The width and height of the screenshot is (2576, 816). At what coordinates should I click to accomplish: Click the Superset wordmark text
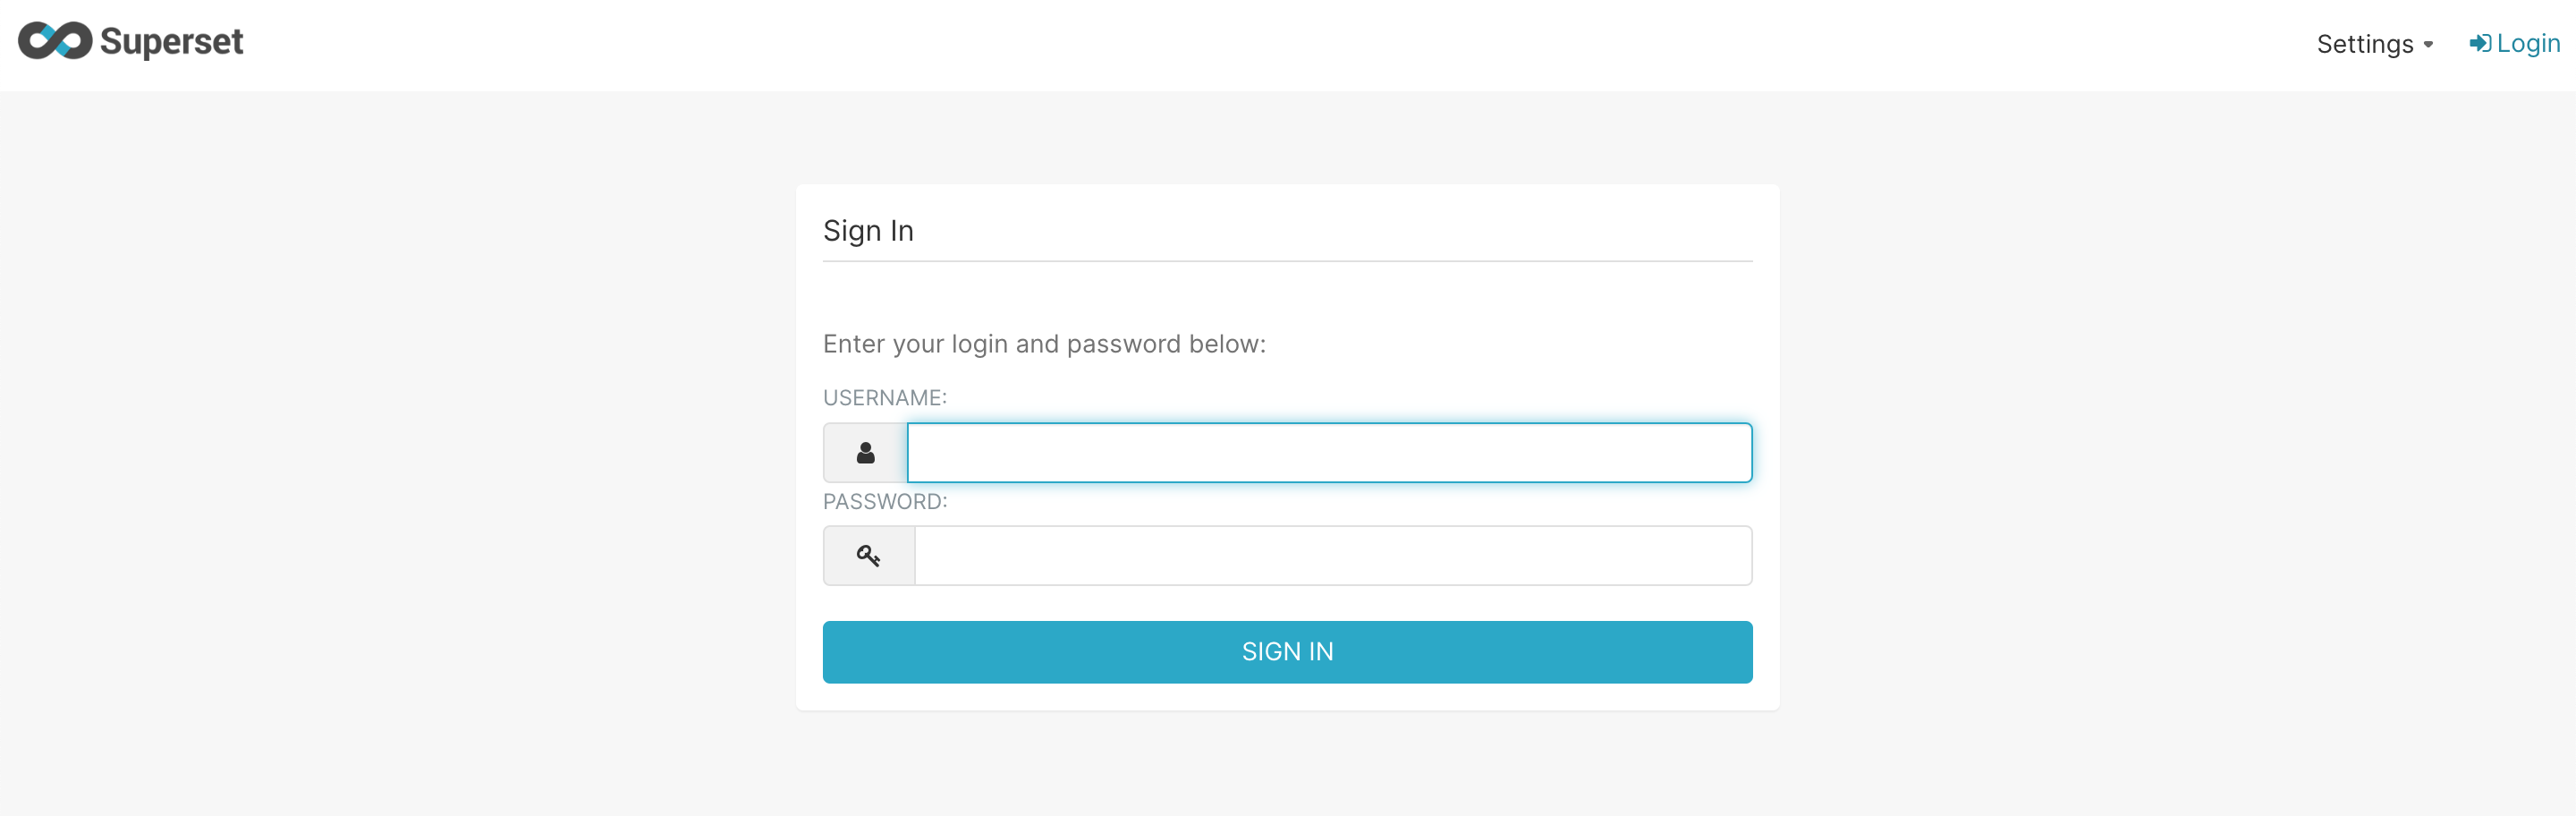(x=173, y=41)
